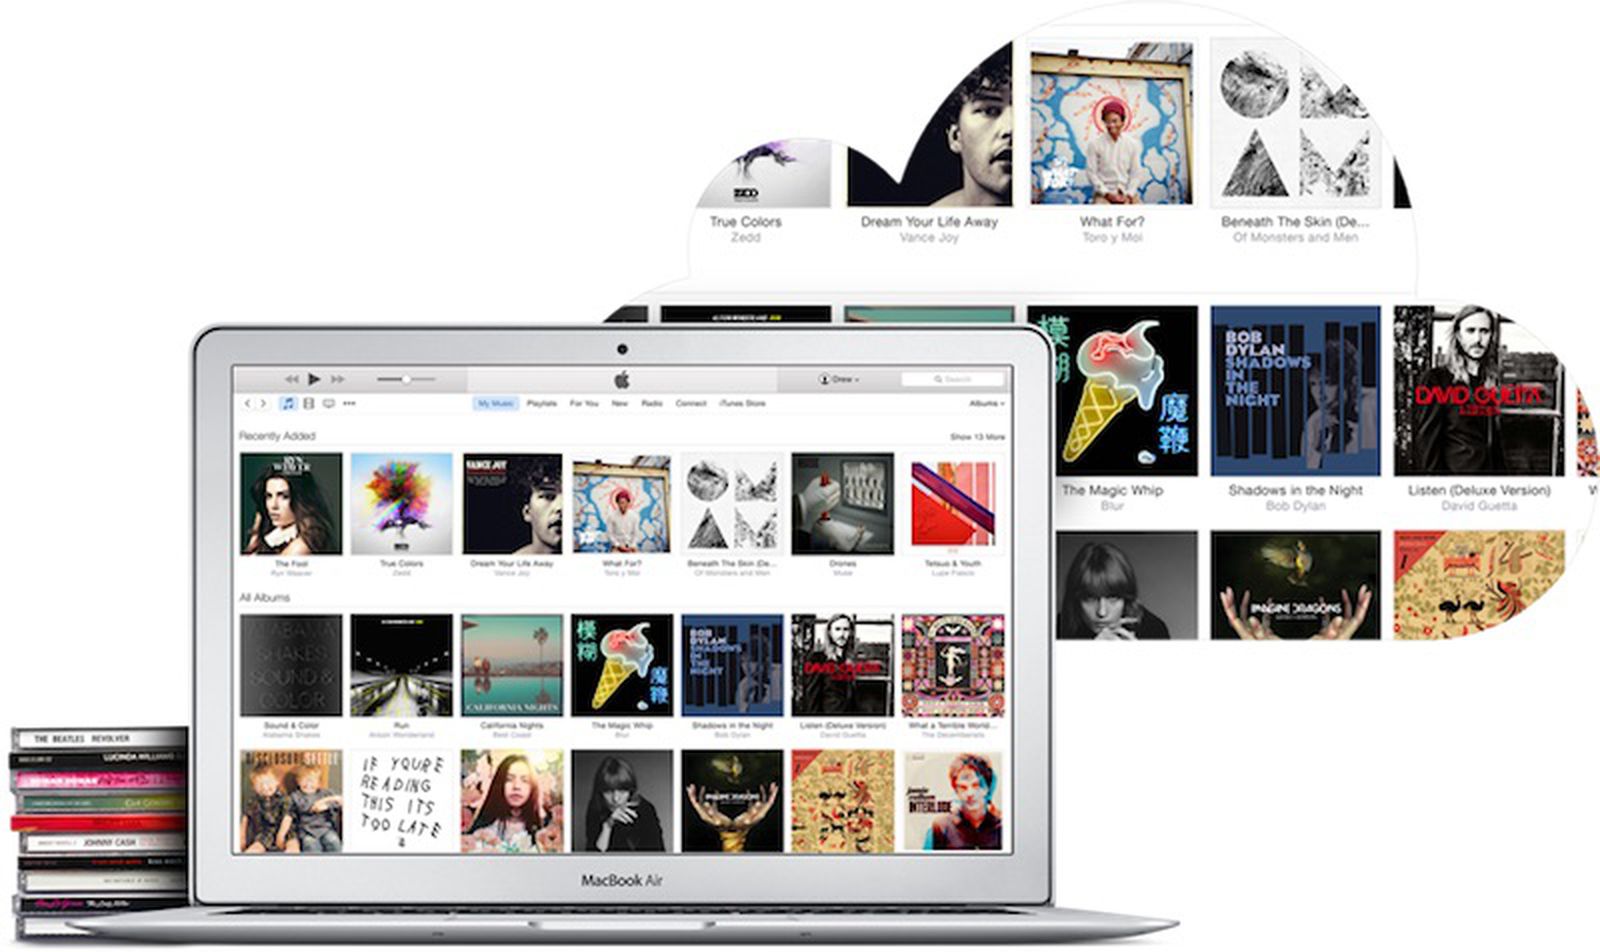Viewport: 1600px width, 952px height.
Task: Expand the Albums view dropdown
Action: coord(986,404)
